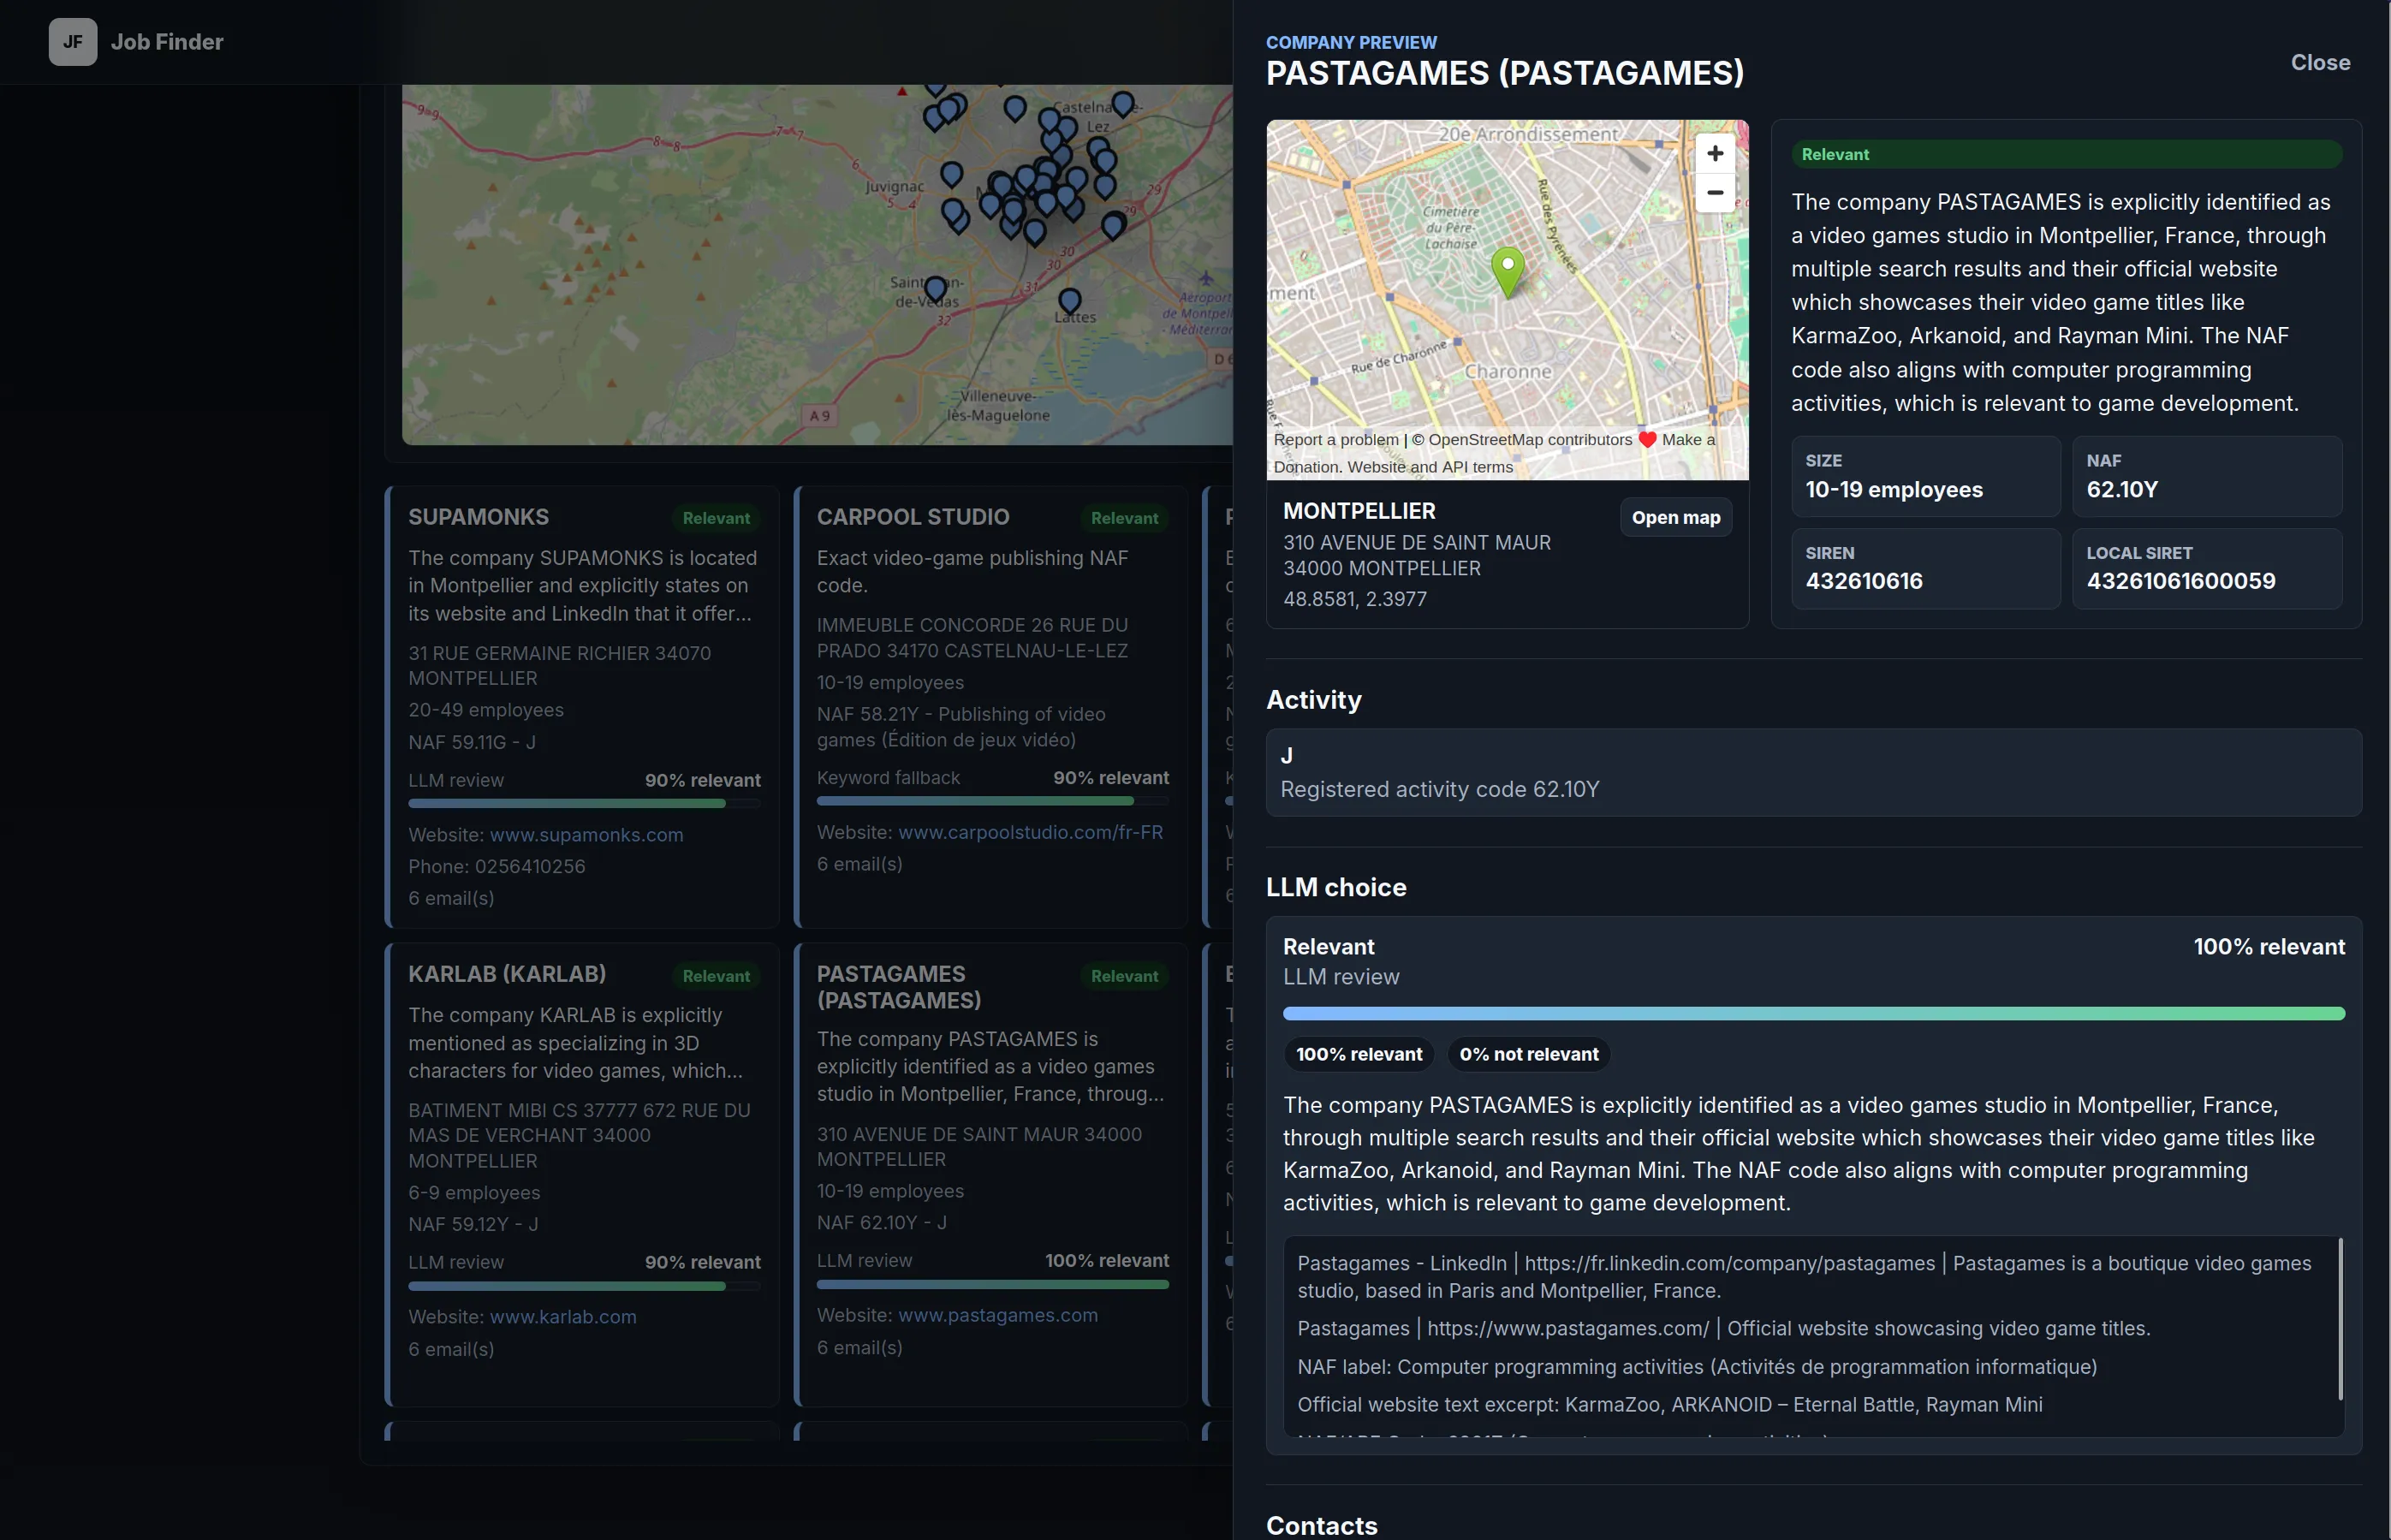2391x1540 pixels.
Task: Select the KARLAB company card title
Action: tap(507, 974)
